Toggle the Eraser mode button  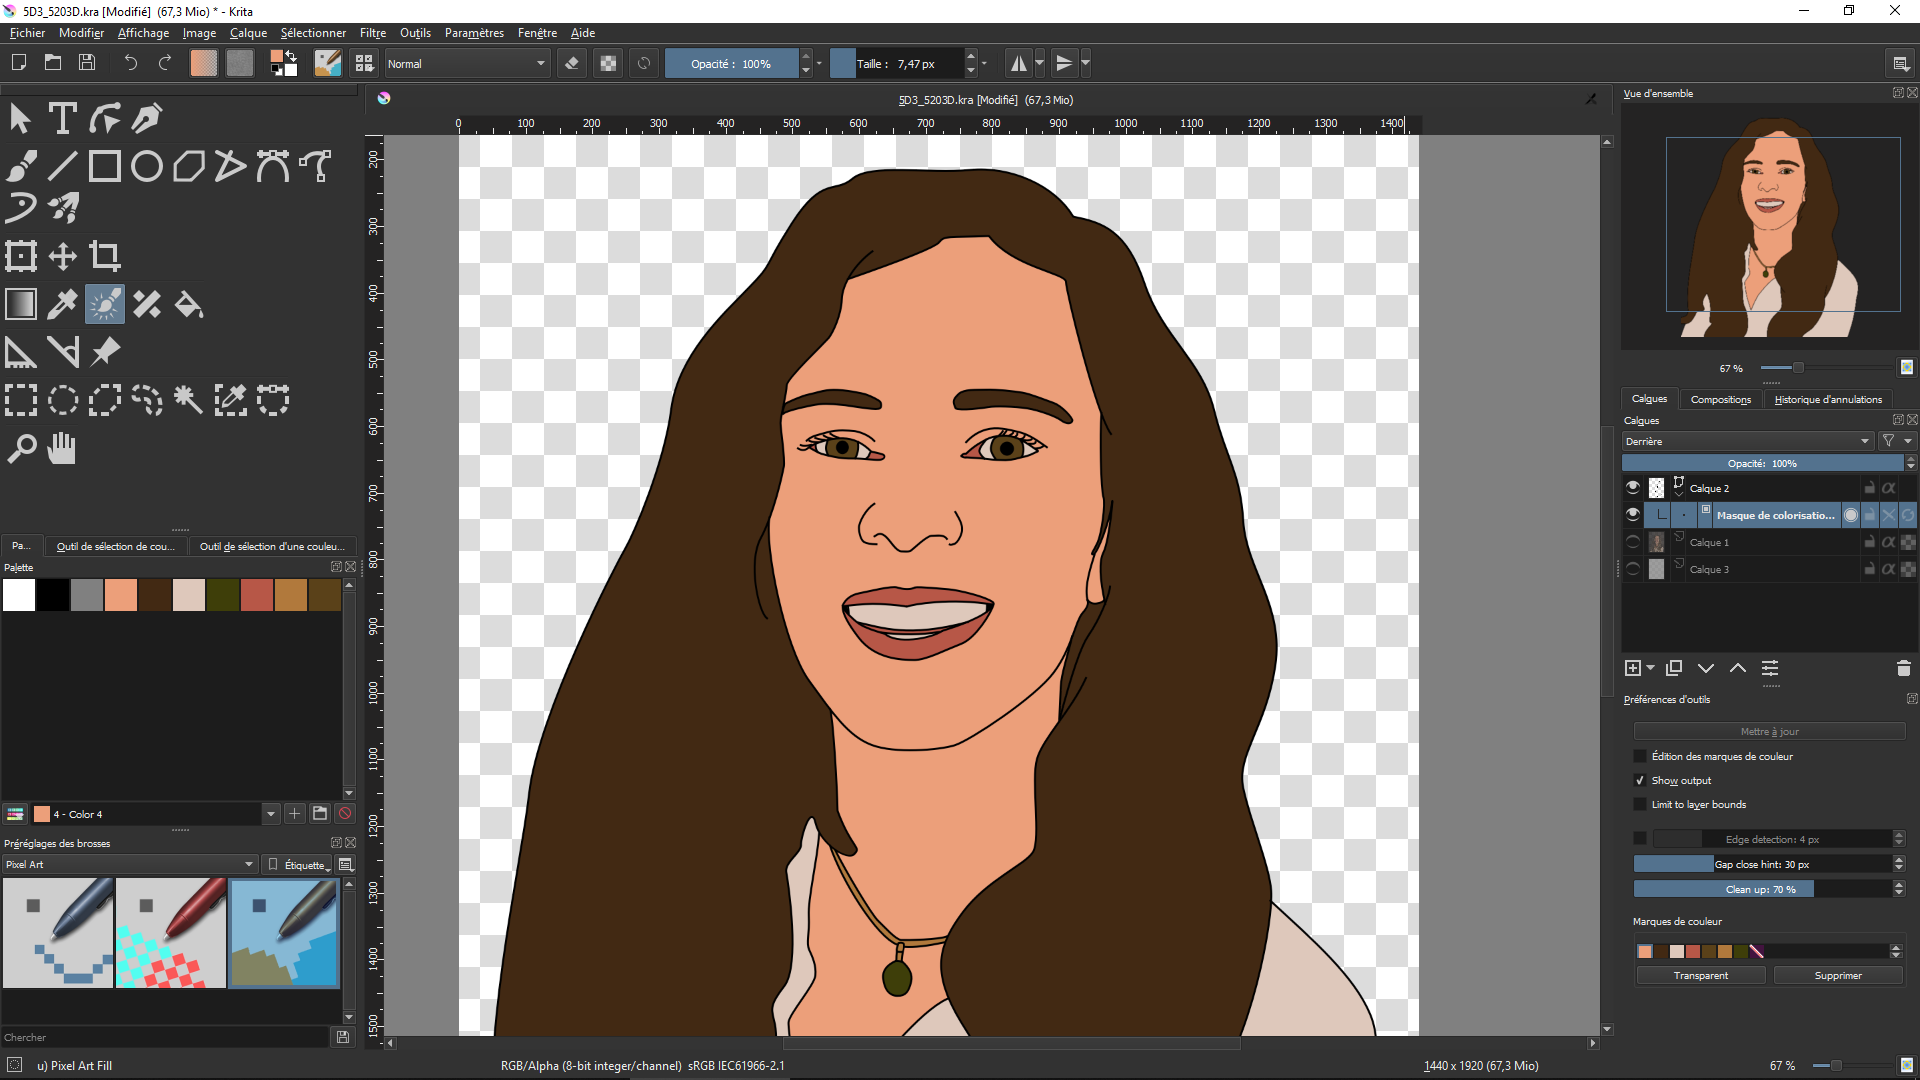coord(572,63)
